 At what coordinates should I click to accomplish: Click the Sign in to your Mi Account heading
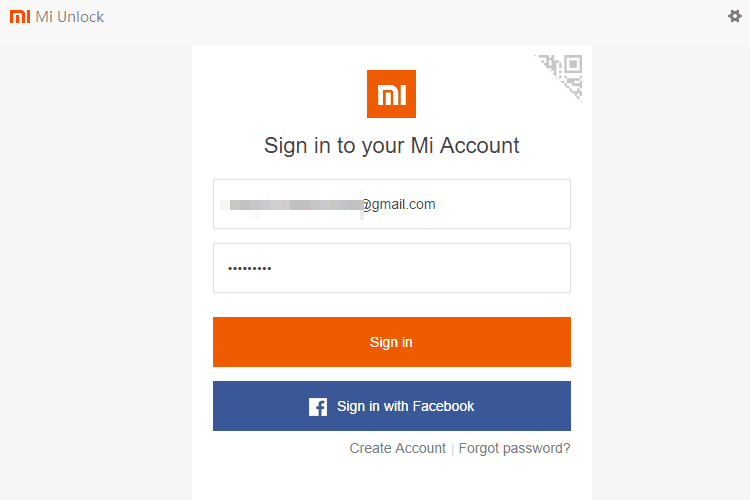tap(391, 145)
